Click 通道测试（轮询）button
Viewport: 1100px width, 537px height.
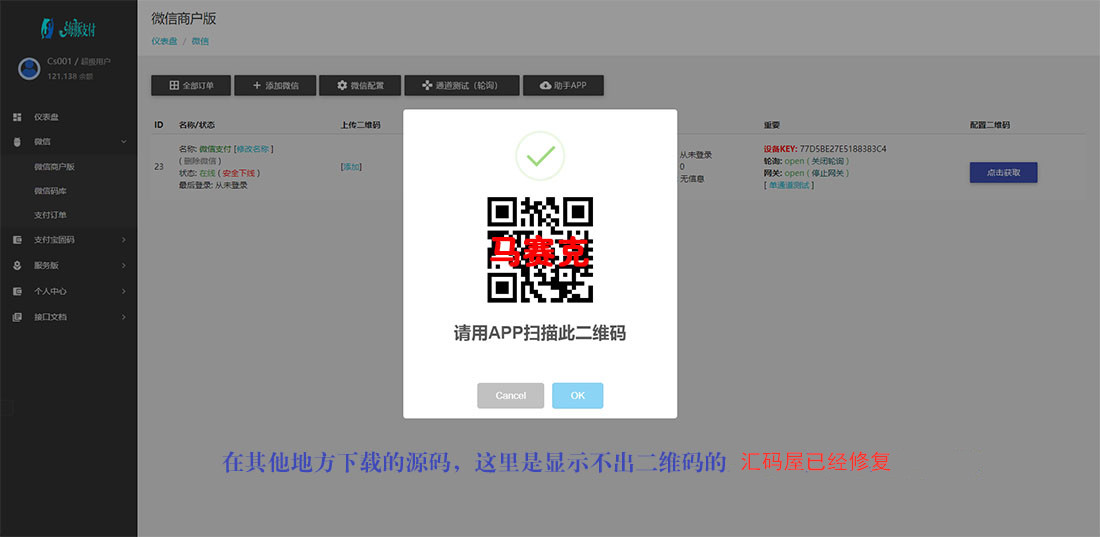pos(462,86)
